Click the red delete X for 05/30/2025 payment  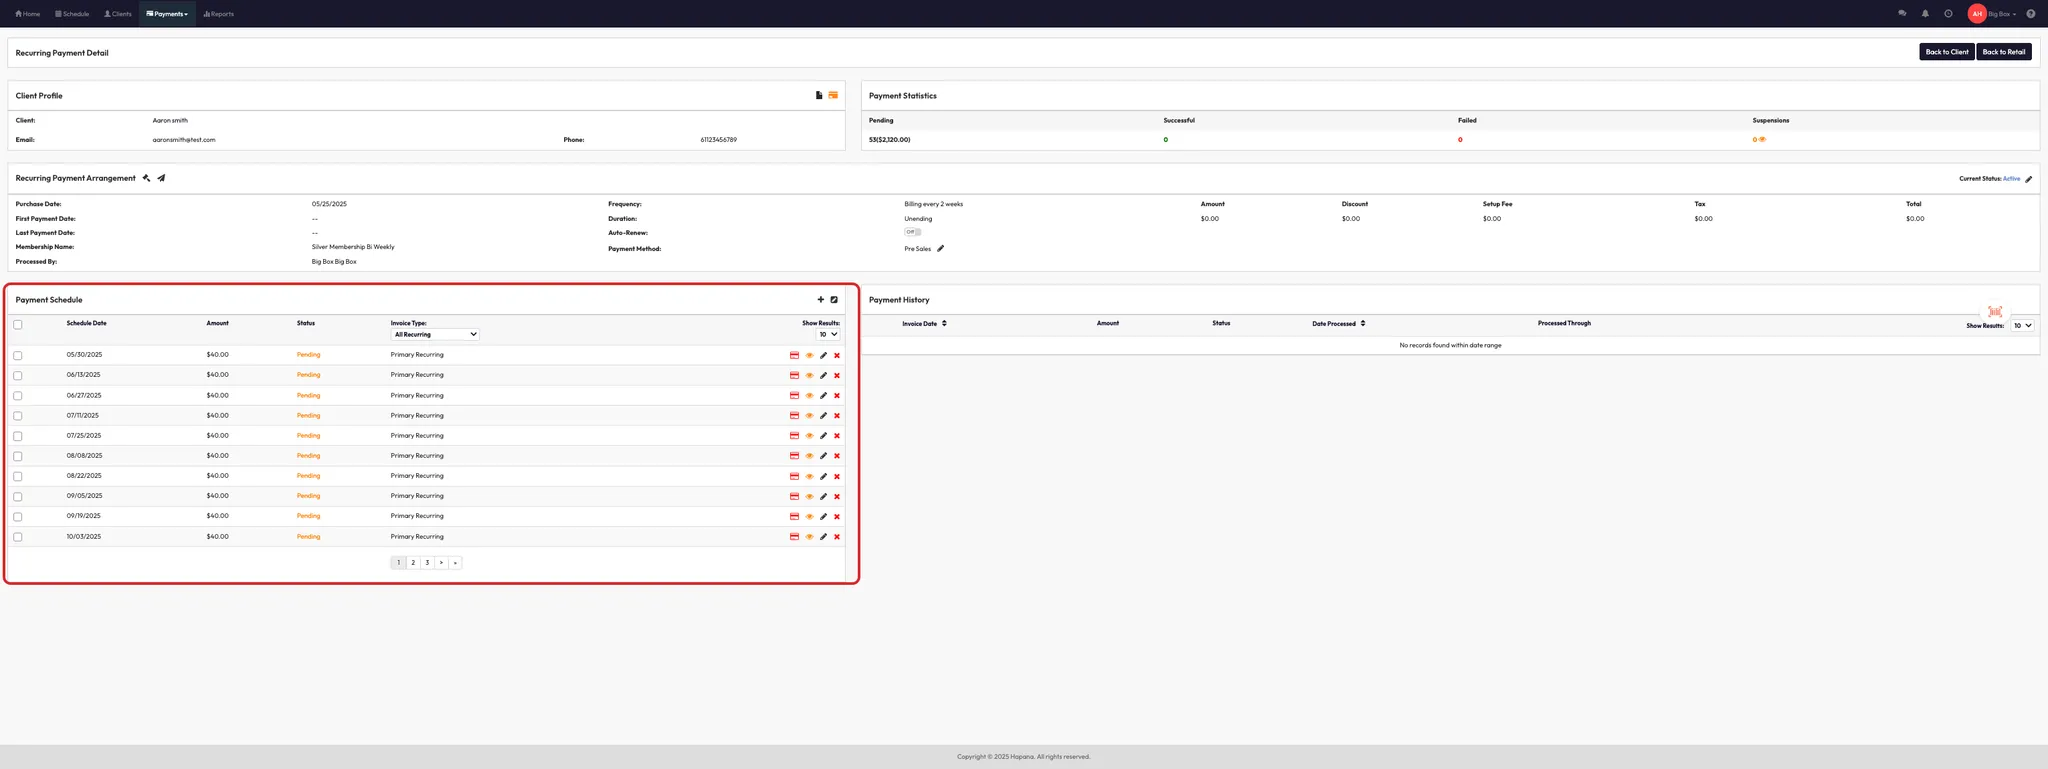[x=837, y=355]
